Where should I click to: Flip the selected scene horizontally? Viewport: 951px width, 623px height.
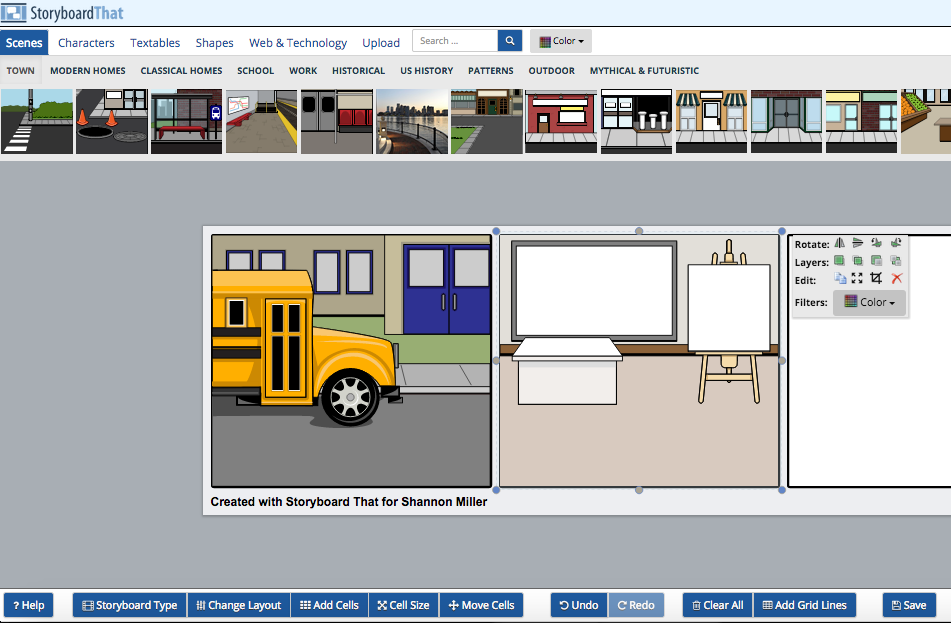(x=839, y=243)
